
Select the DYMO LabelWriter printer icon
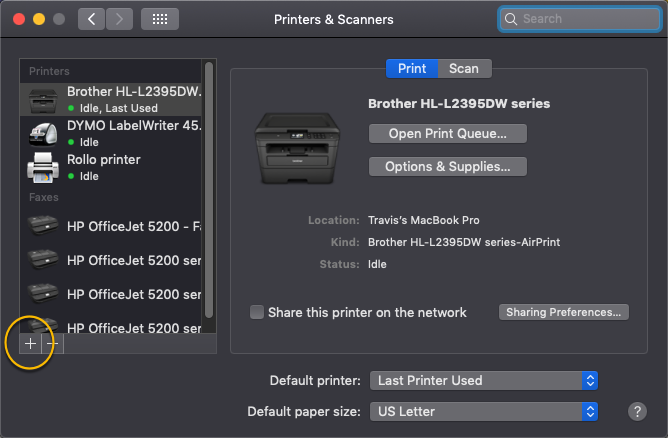(43, 133)
